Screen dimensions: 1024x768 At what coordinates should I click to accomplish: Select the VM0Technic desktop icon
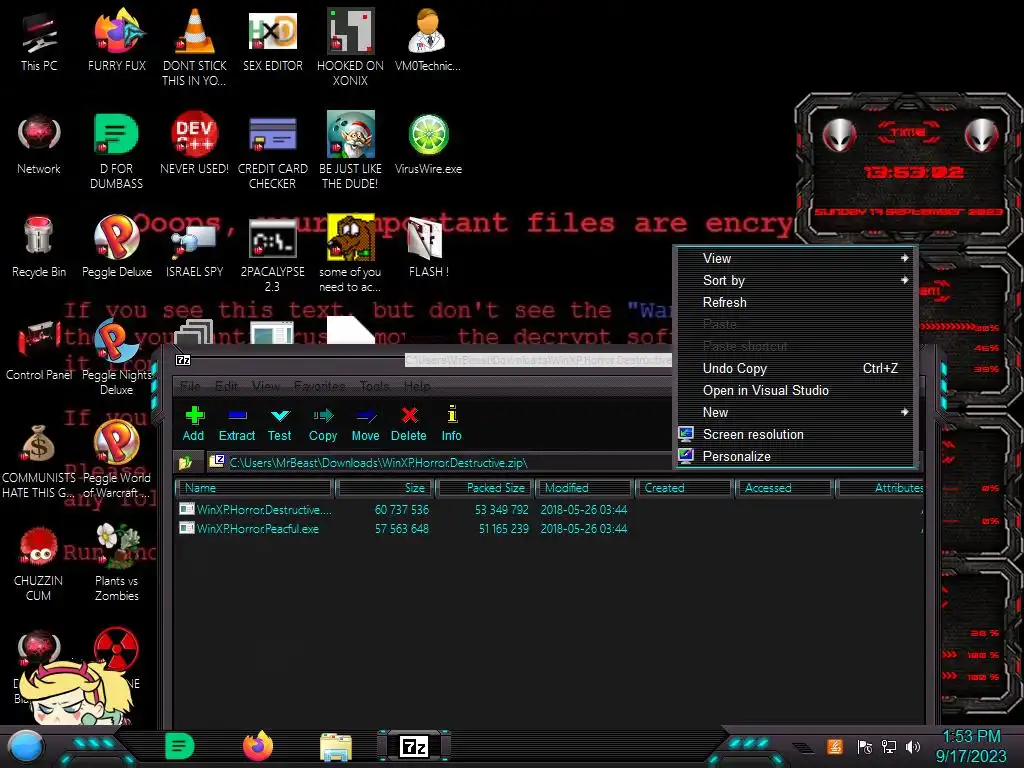pyautogui.click(x=428, y=40)
